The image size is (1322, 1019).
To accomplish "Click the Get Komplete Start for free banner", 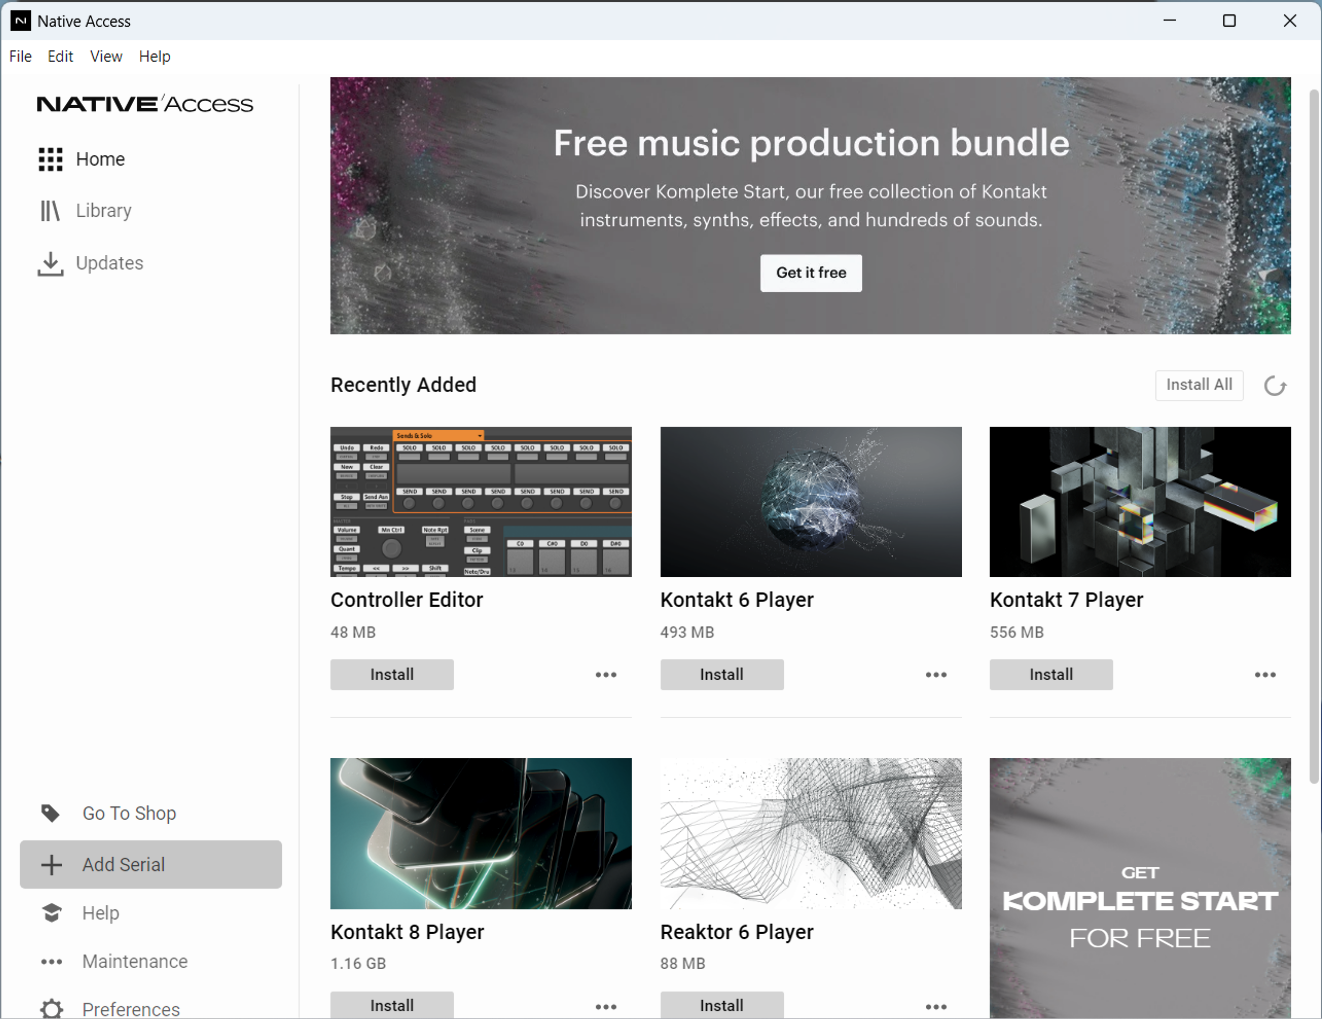I will (1140, 888).
